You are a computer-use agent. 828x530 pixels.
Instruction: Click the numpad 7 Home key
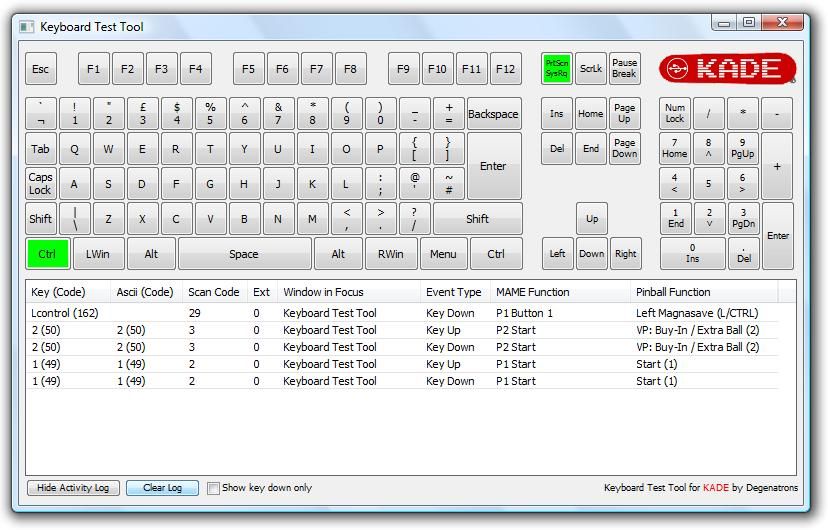pos(675,149)
